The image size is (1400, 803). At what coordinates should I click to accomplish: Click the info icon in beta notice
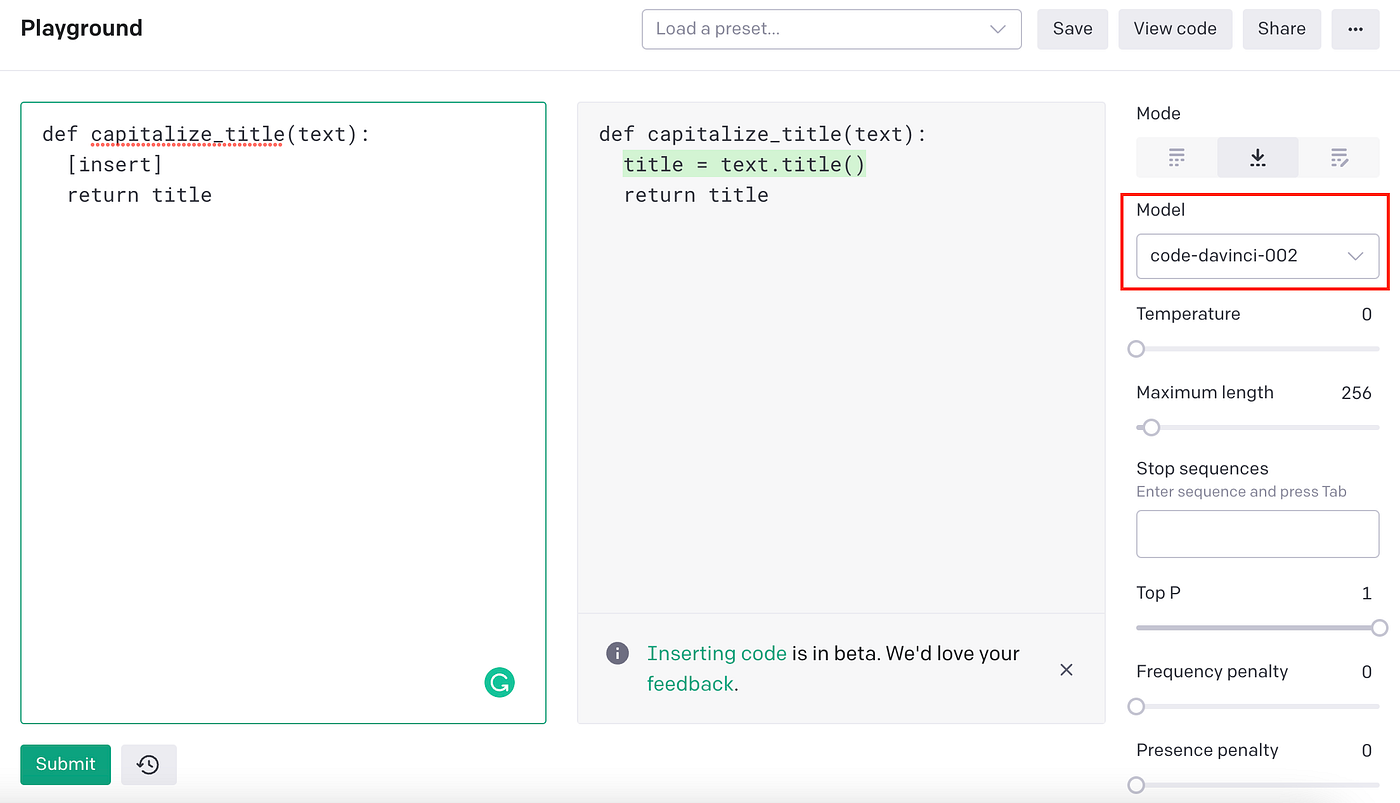[x=618, y=653]
